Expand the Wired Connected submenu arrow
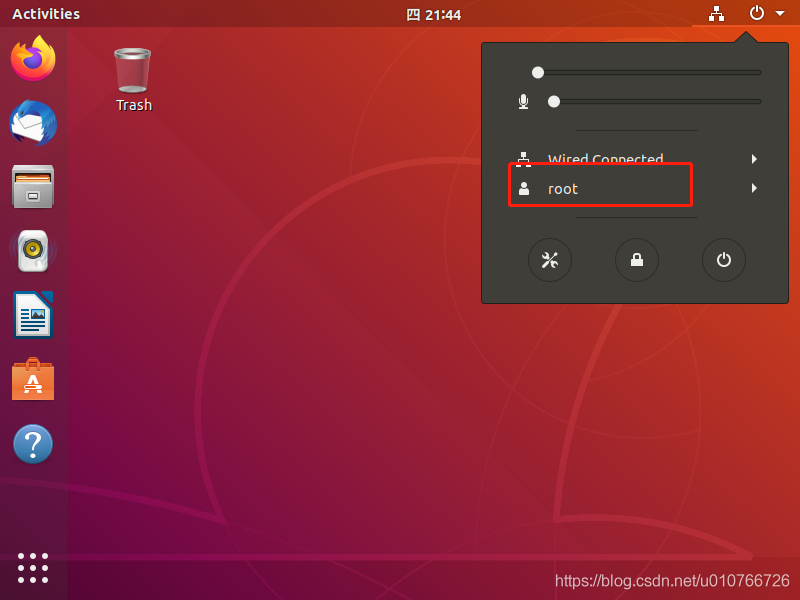800x600 pixels. [754, 159]
